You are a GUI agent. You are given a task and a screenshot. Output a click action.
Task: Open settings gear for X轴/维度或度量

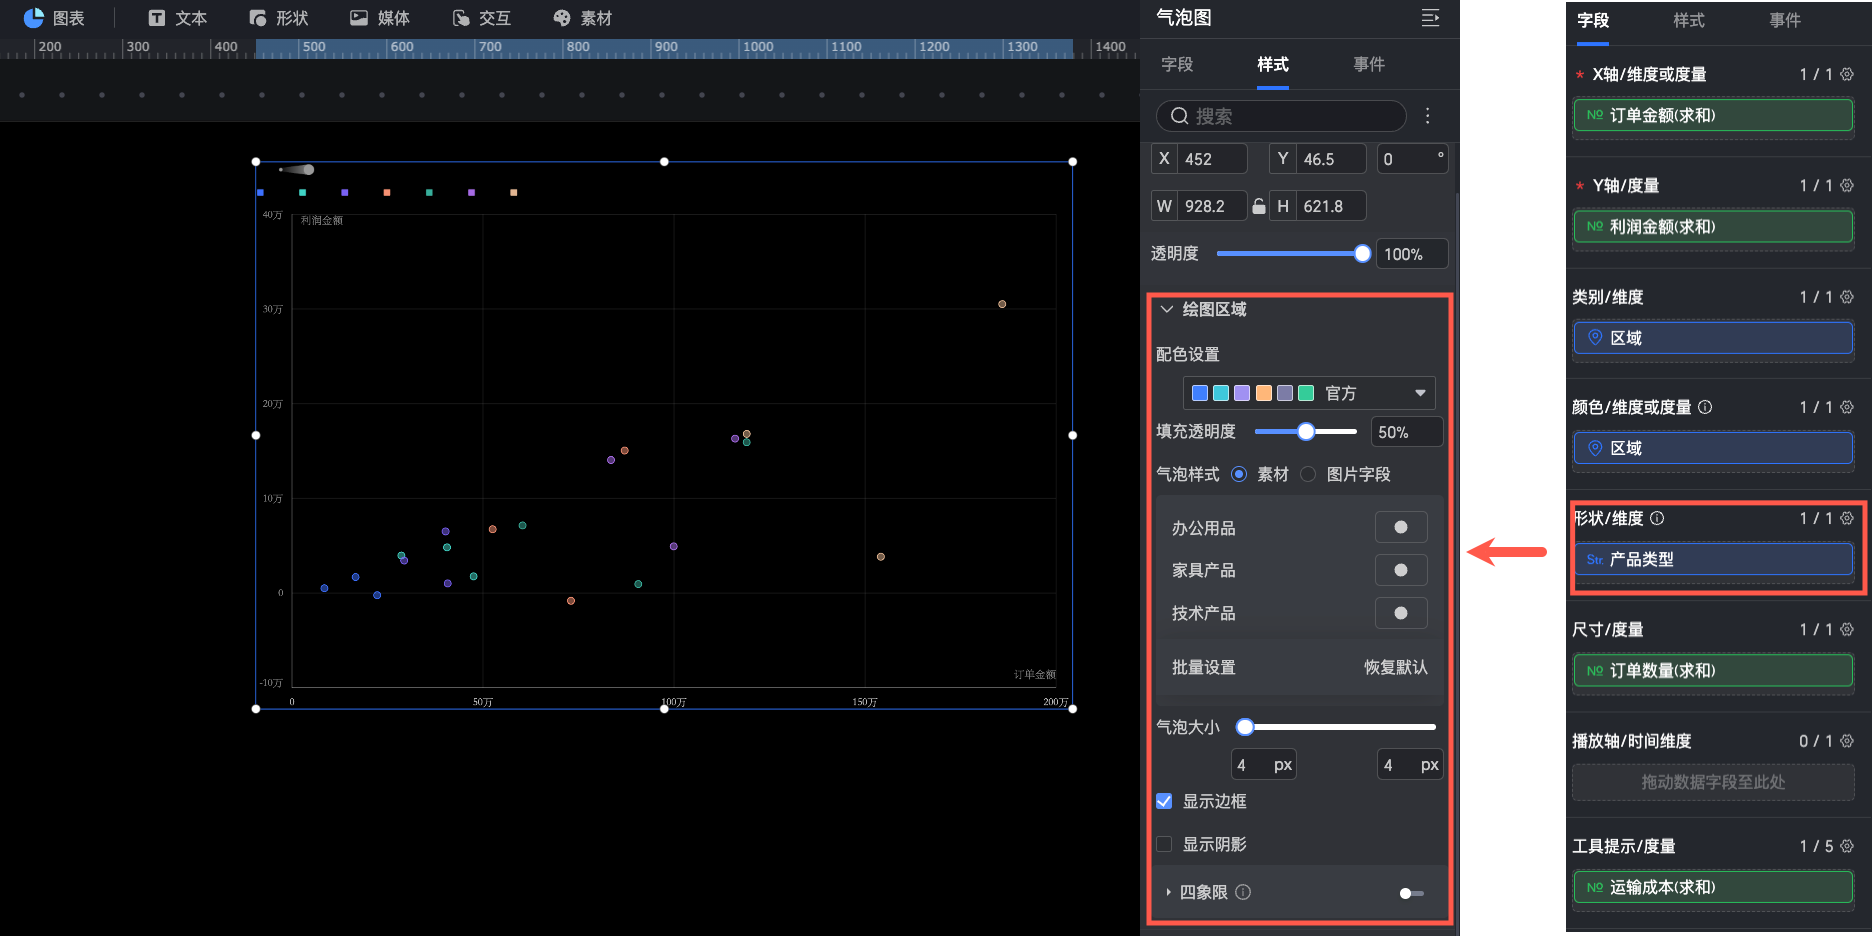[1847, 74]
